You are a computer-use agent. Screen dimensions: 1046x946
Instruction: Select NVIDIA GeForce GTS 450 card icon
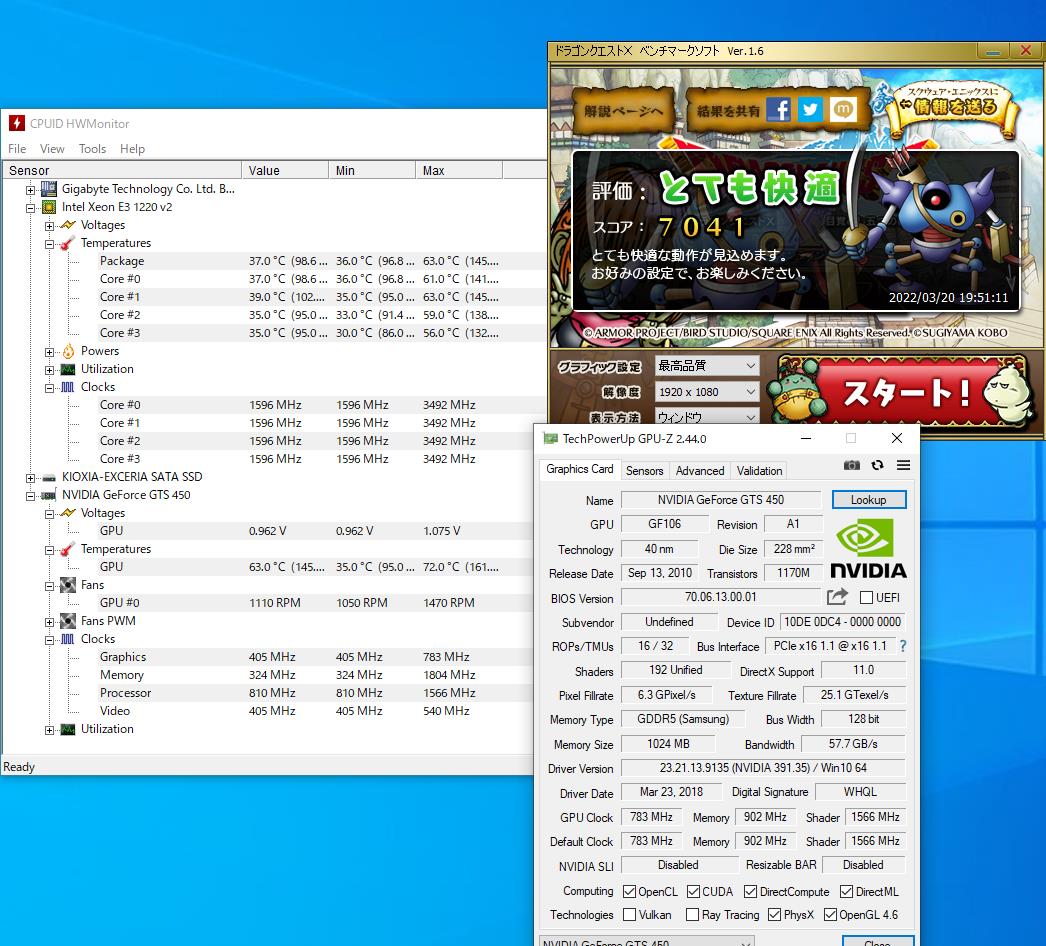pyautogui.click(x=49, y=495)
